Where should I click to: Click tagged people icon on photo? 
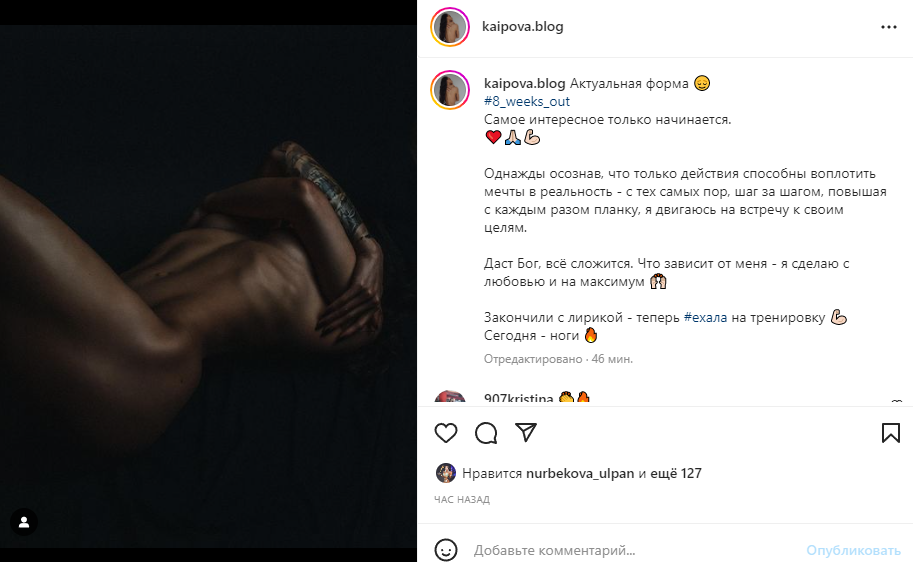pyautogui.click(x=24, y=522)
